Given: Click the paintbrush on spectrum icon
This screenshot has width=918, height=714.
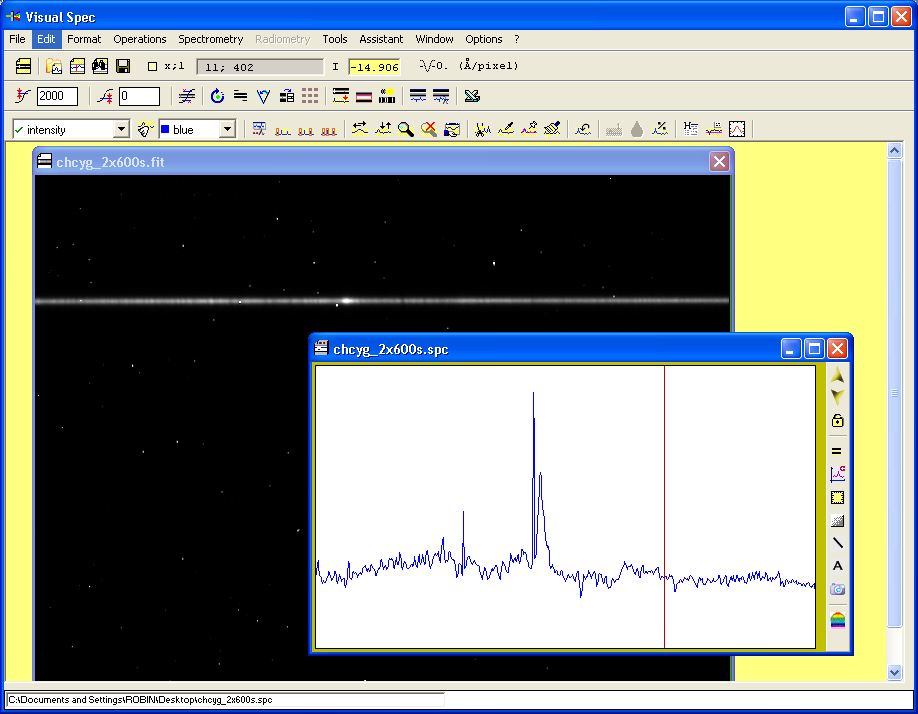Looking at the screenshot, I should [552, 129].
